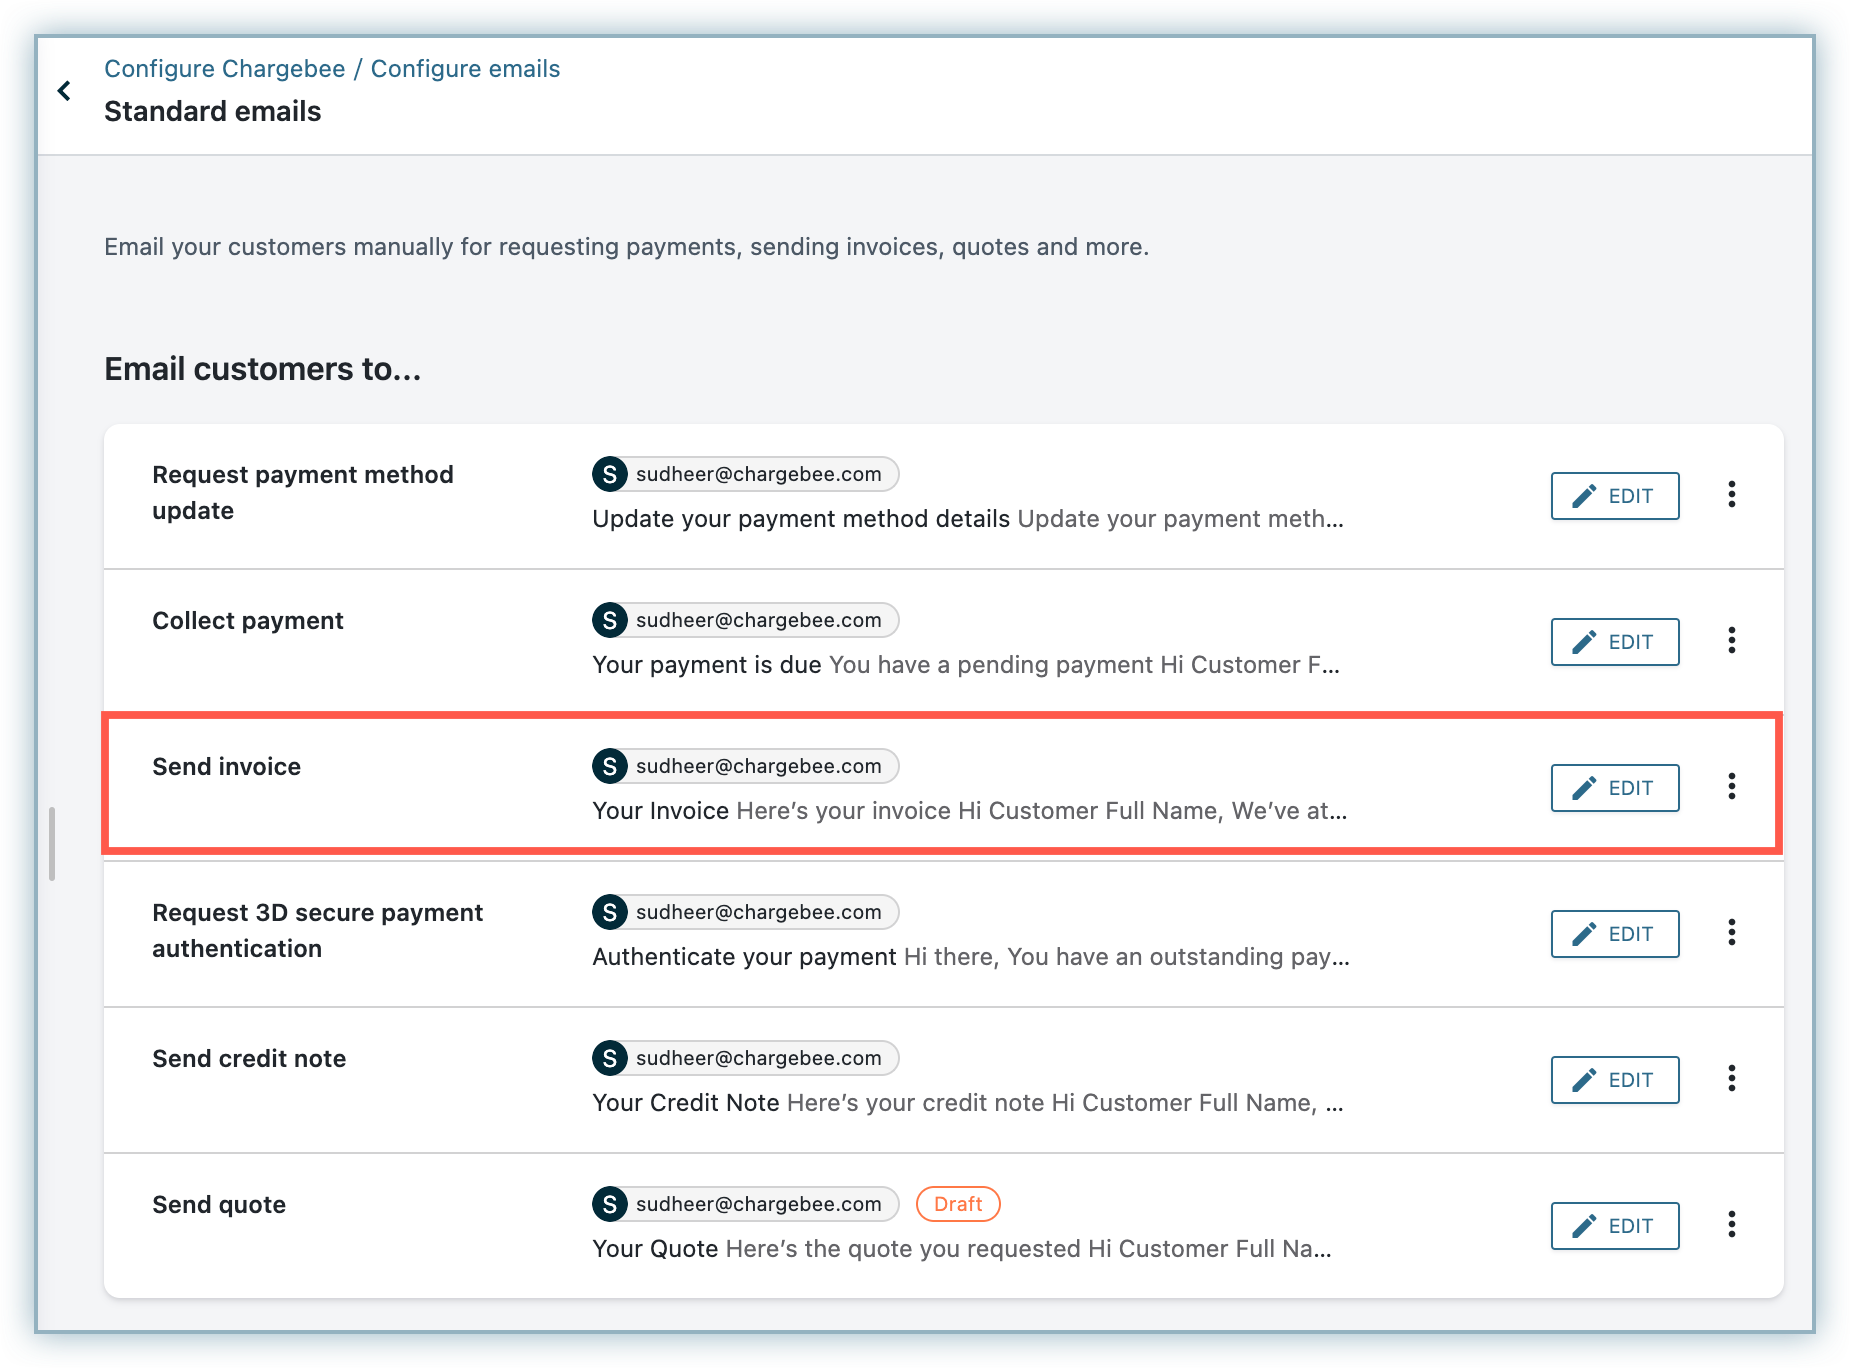Click sender email chip in Collect payment row
The height and width of the screenshot is (1368, 1850).
click(757, 621)
